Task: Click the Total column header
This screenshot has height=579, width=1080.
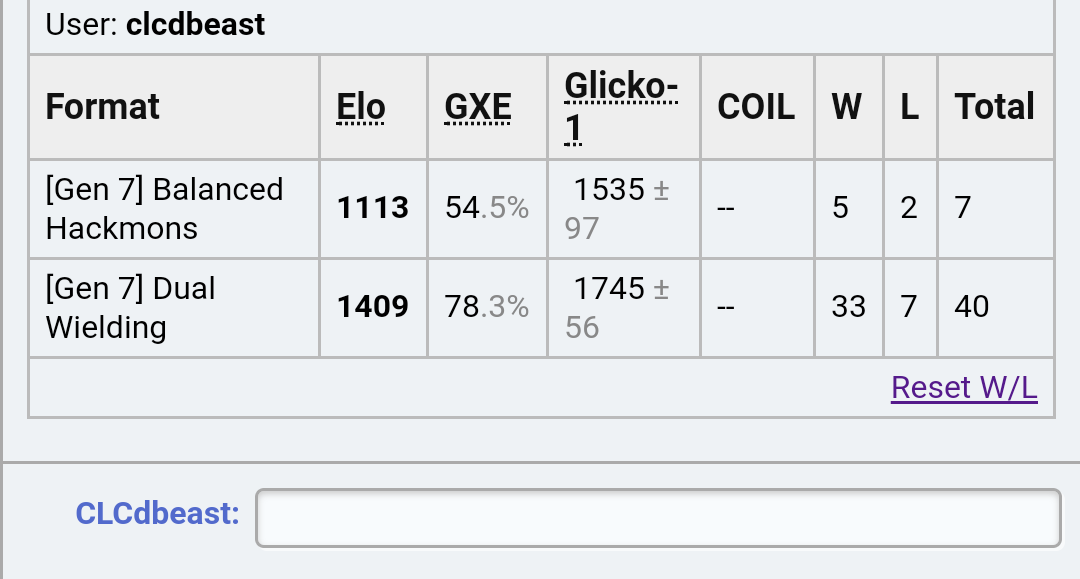Action: point(994,107)
